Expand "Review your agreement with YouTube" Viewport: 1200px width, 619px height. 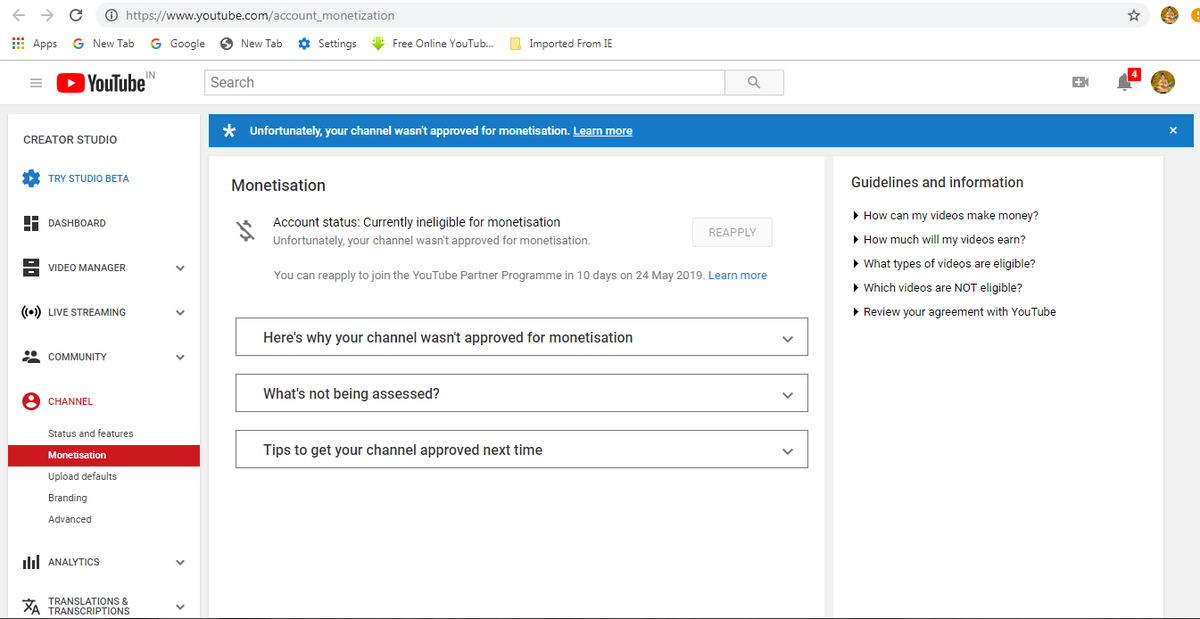tap(954, 312)
